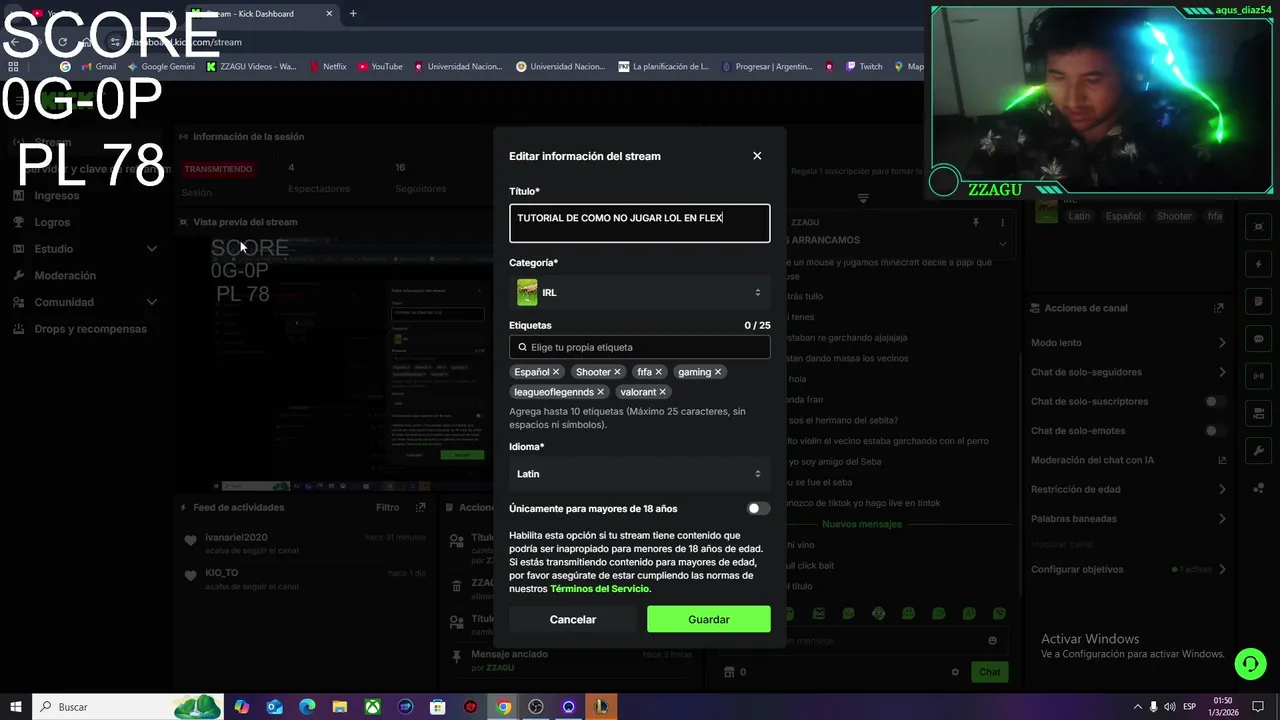Toggle the 18+ only switch
This screenshot has height=720, width=1280.
pyautogui.click(x=758, y=509)
